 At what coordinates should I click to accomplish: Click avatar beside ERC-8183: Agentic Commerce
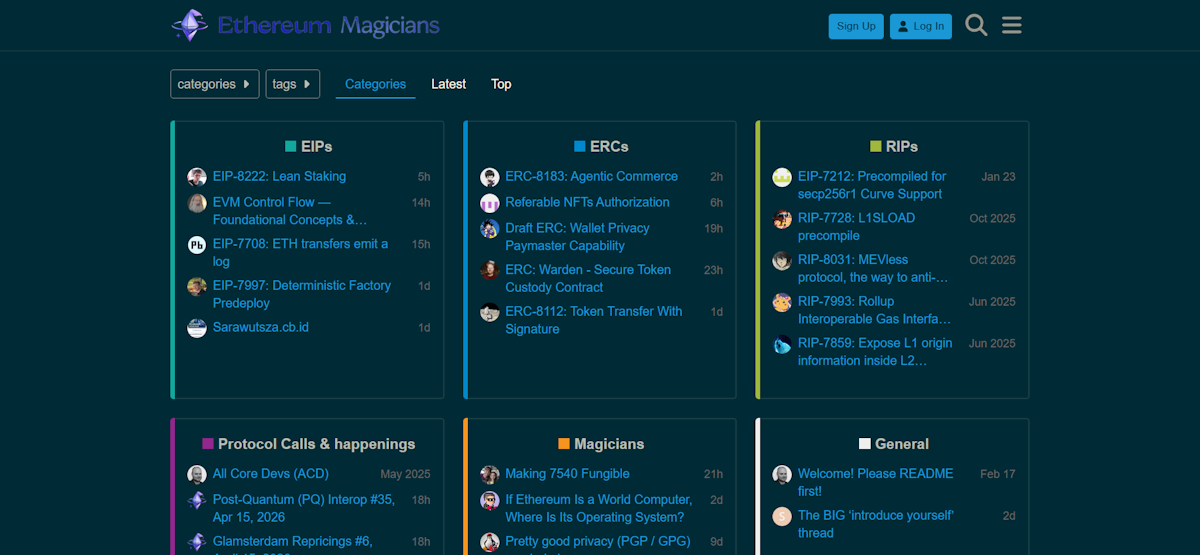[490, 177]
